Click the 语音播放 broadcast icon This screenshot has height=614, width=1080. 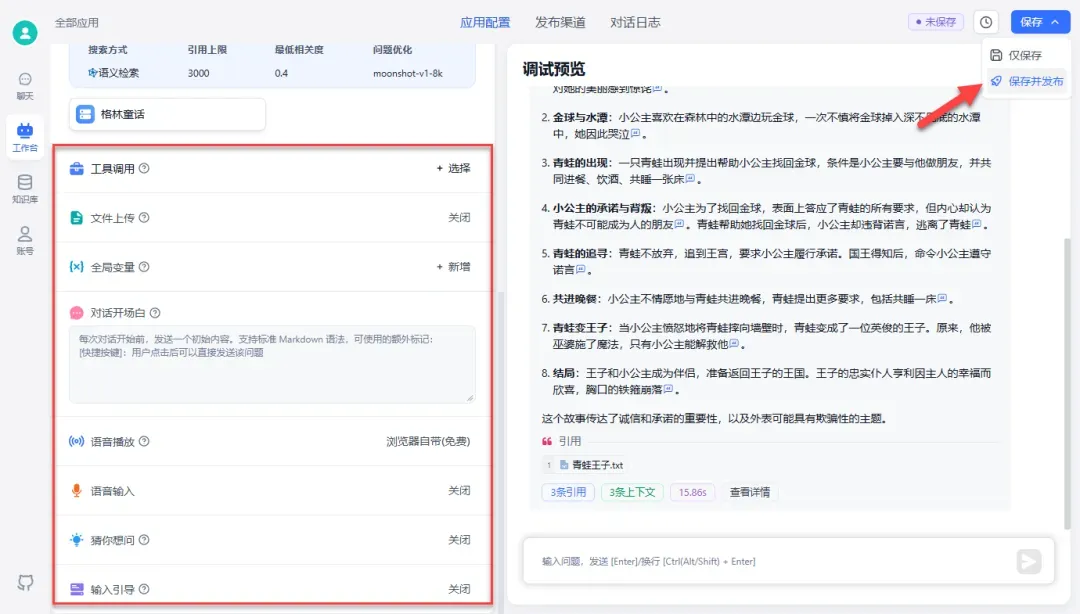(x=76, y=441)
